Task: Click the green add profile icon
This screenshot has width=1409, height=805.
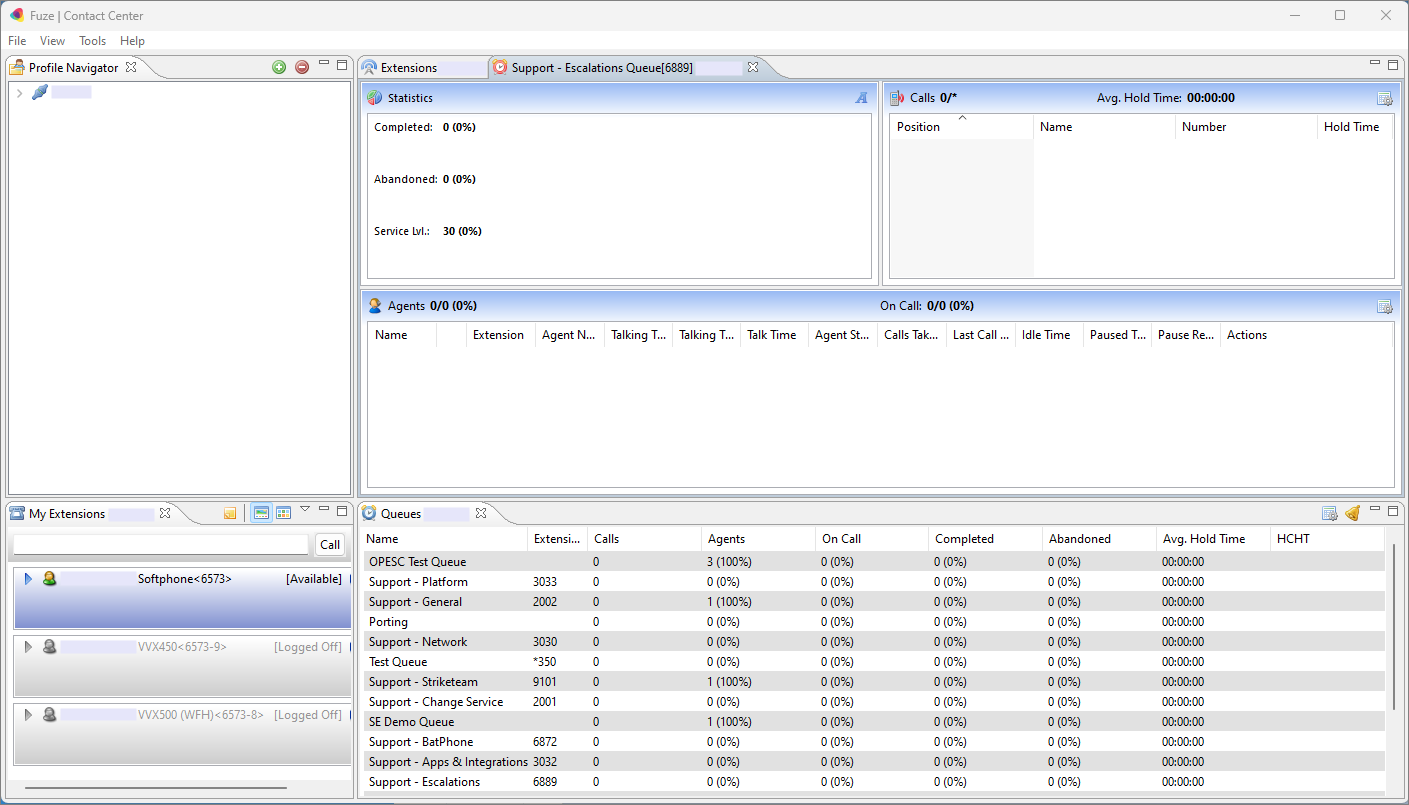Action: coord(279,67)
